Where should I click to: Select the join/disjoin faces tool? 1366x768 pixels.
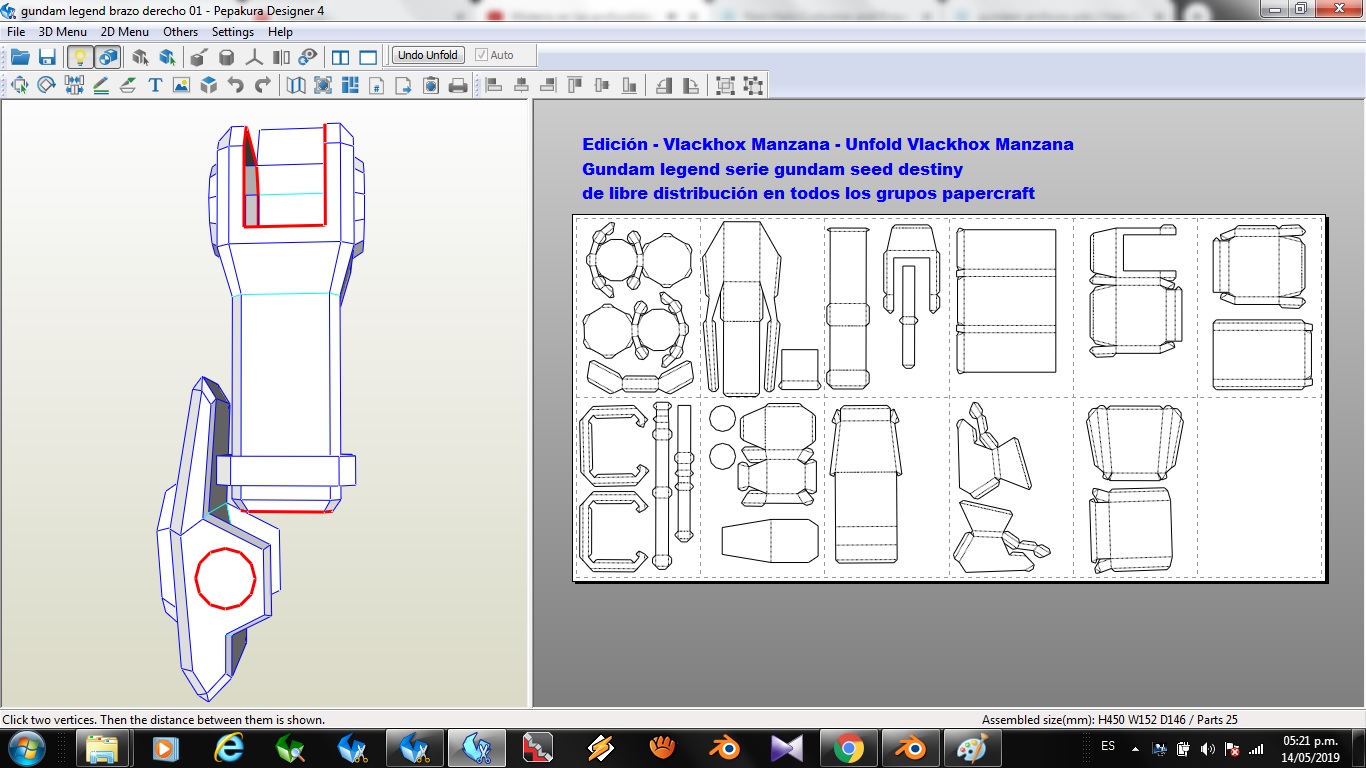point(74,86)
